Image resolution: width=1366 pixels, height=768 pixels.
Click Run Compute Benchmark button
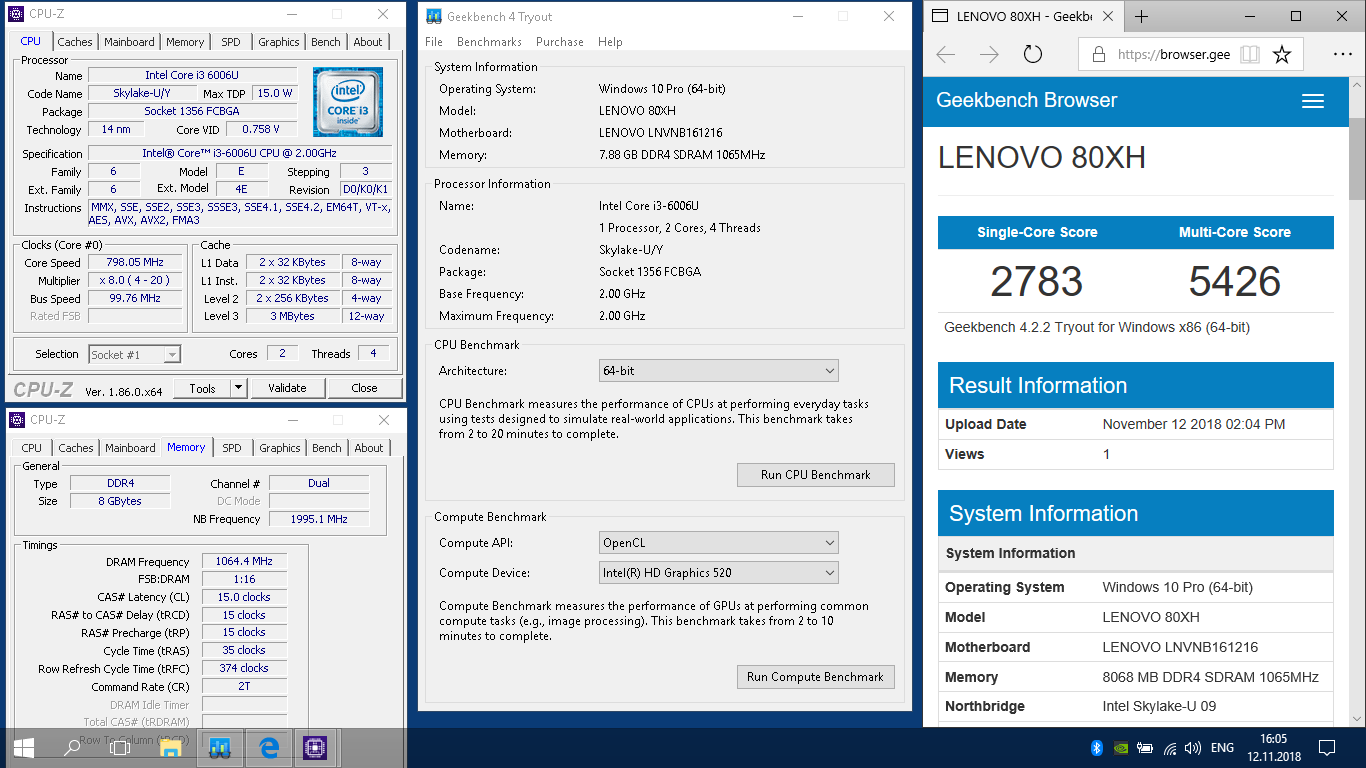point(816,677)
